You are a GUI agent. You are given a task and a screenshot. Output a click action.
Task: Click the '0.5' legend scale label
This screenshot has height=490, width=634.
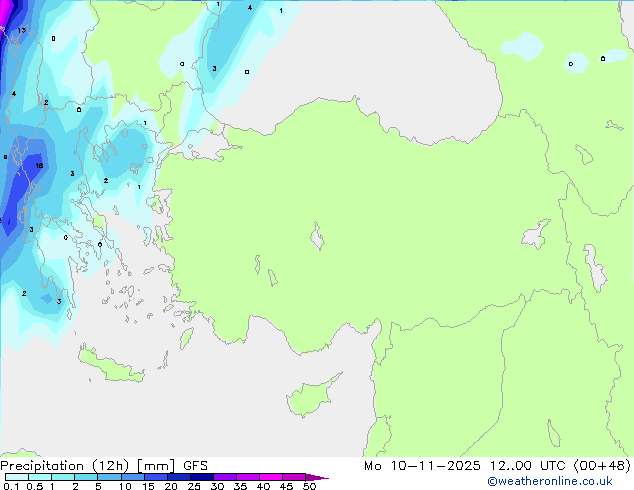(x=34, y=486)
